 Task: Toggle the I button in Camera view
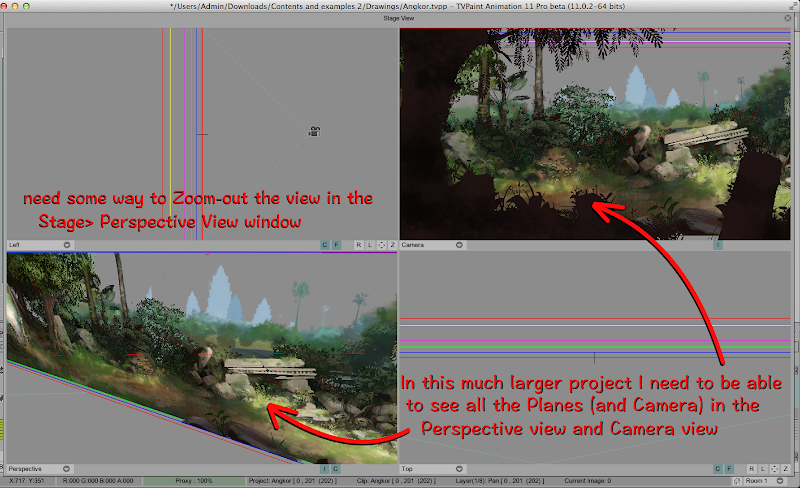click(718, 245)
